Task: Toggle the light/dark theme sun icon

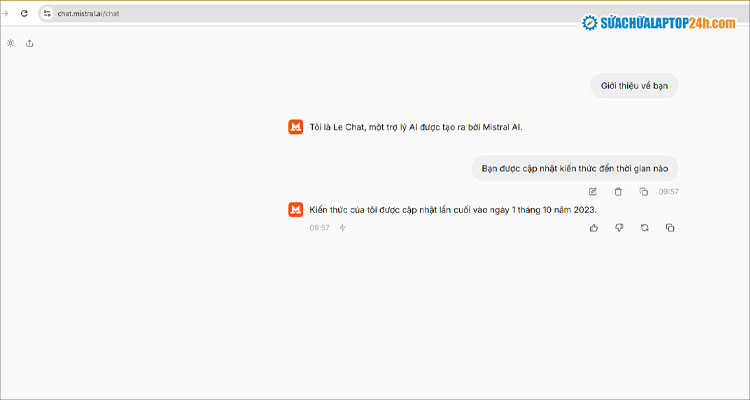Action: (x=10, y=43)
